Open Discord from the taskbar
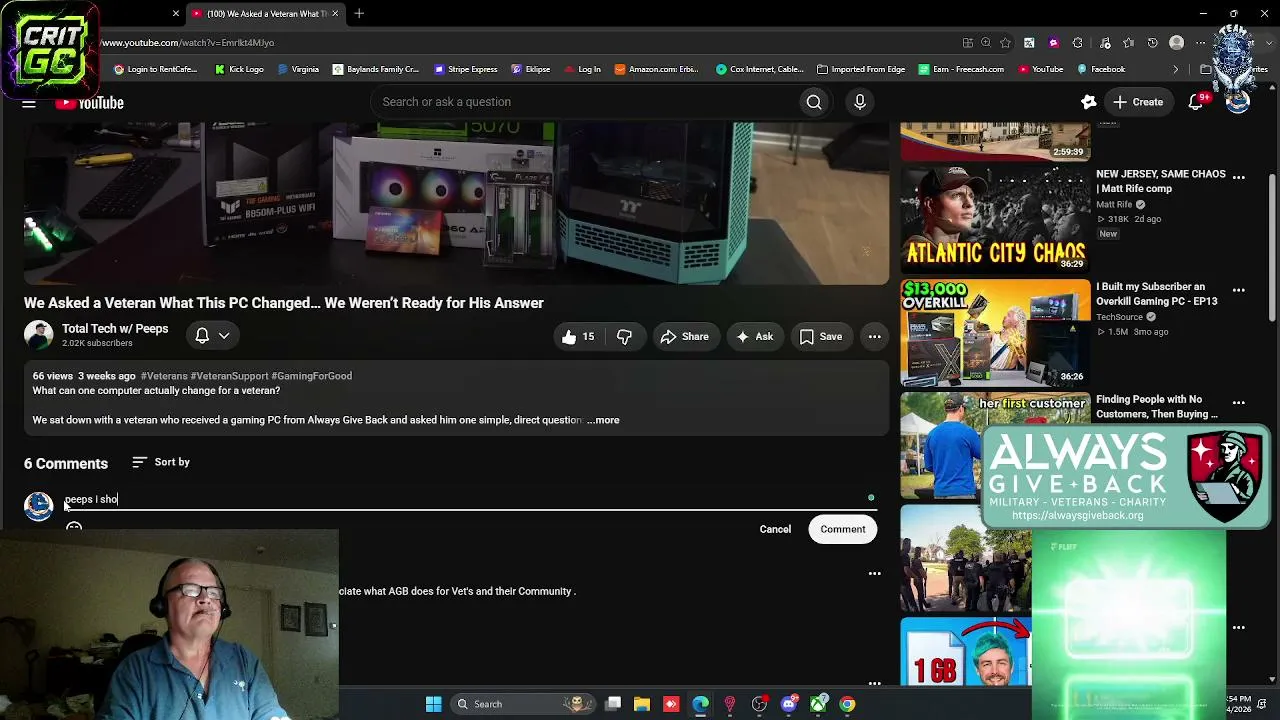 coord(789,704)
